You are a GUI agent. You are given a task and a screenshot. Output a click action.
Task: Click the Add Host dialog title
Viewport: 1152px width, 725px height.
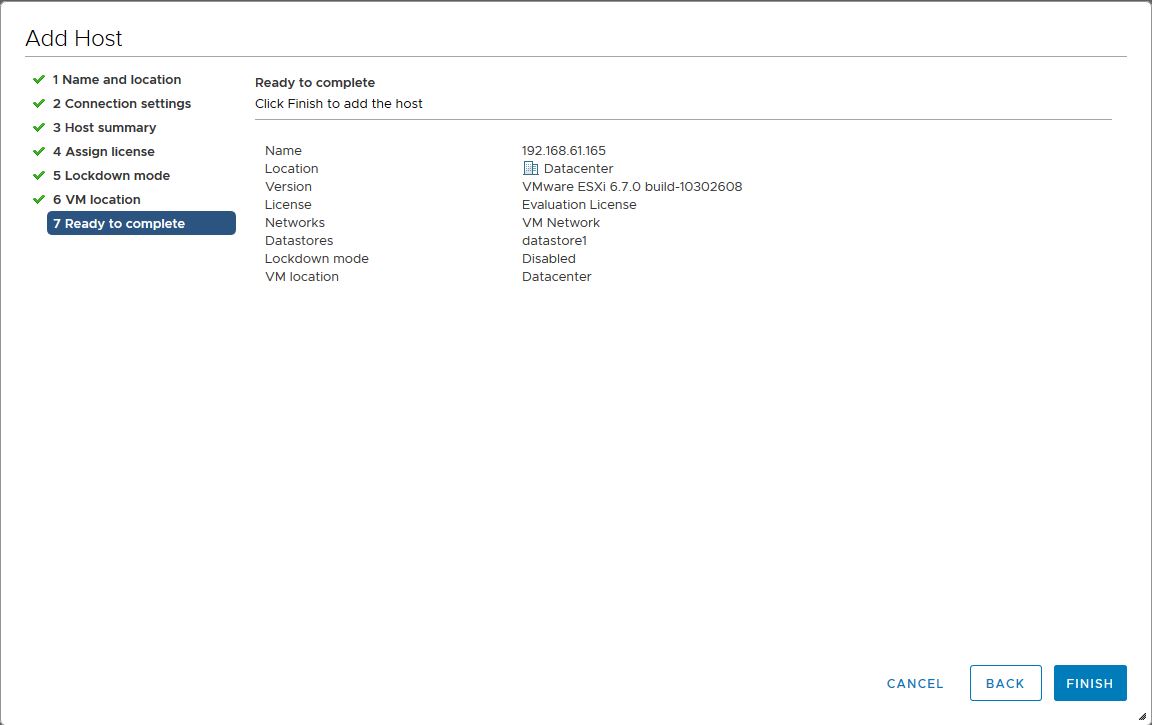pyautogui.click(x=73, y=38)
